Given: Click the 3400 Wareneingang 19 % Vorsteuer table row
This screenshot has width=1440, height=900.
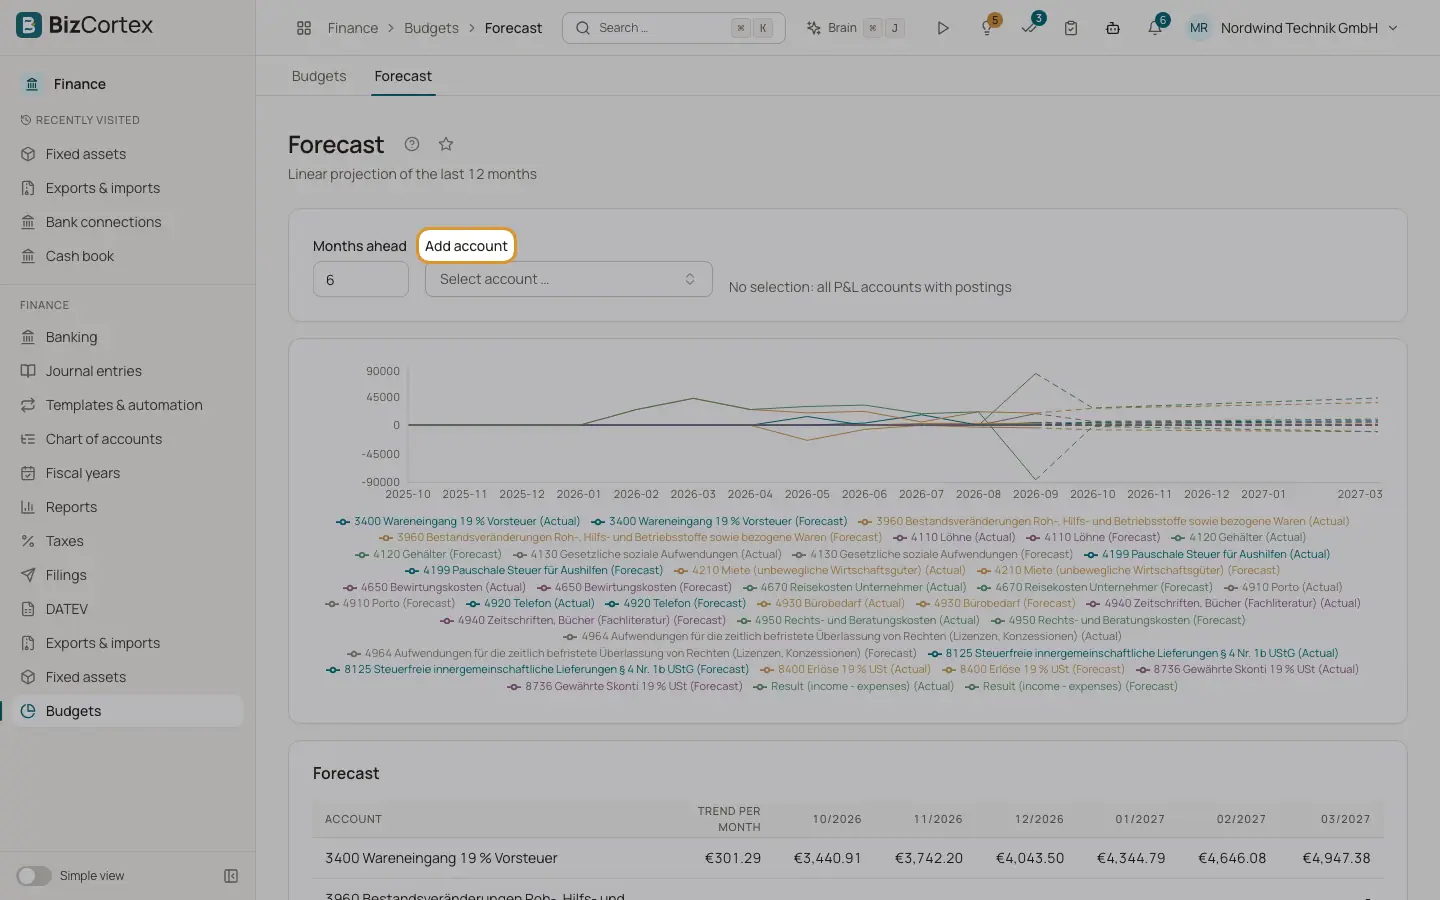Looking at the screenshot, I should 847,858.
